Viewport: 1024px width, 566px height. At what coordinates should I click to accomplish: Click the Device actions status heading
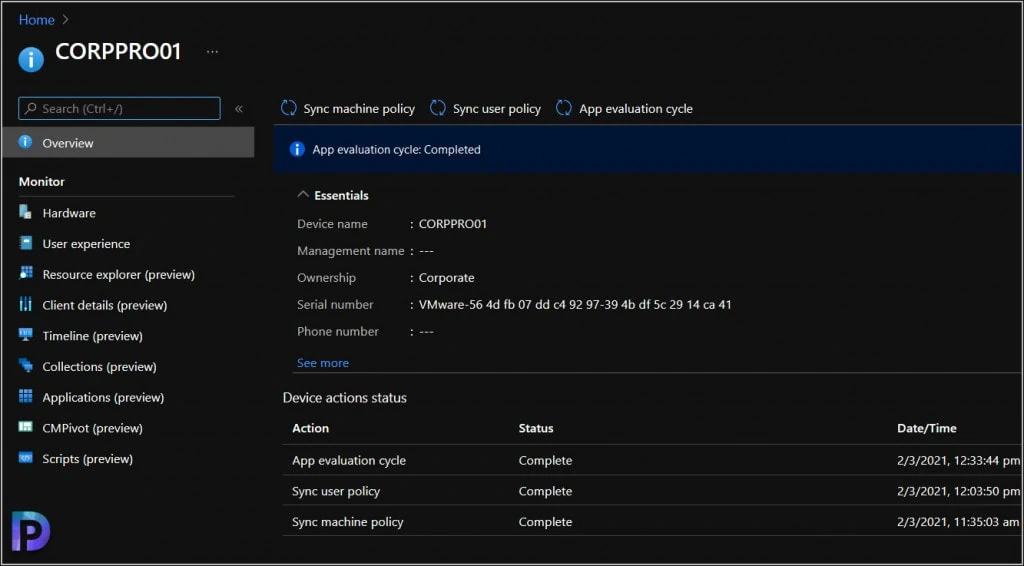coord(345,398)
